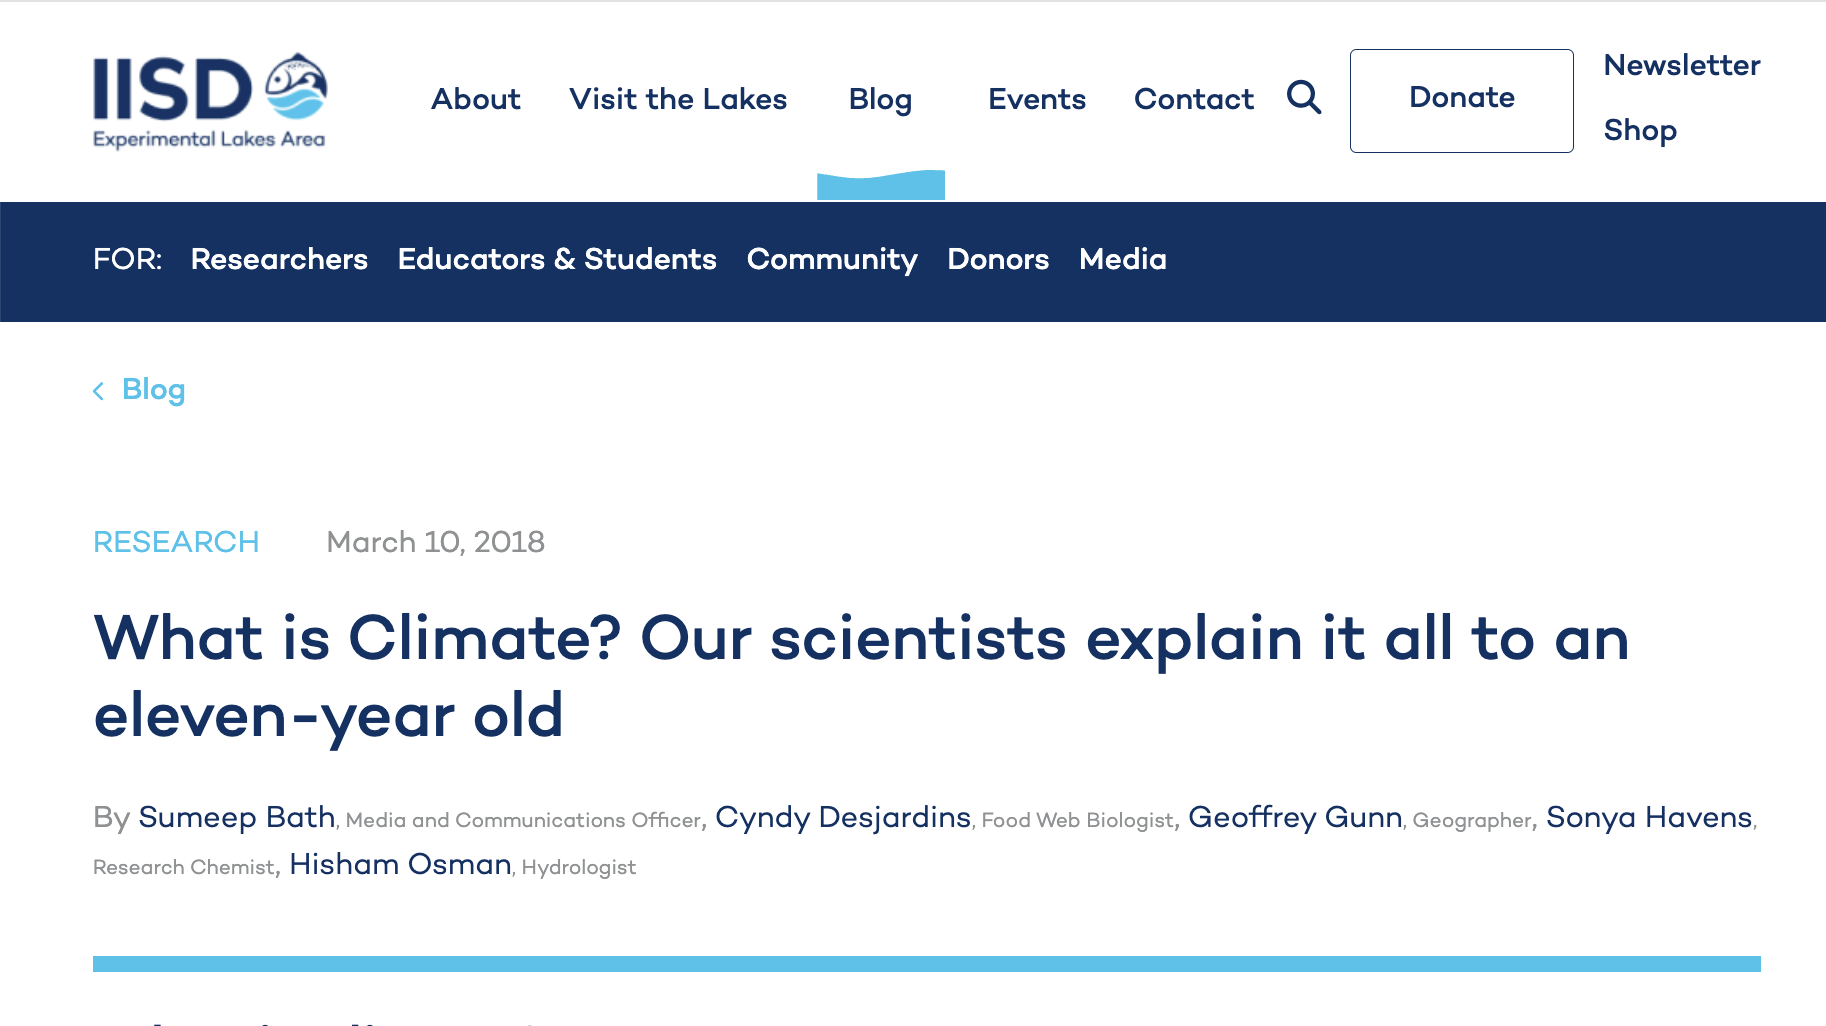Screen dimensions: 1826x1026
Task: Select the Blog navigation item
Action: tap(880, 99)
